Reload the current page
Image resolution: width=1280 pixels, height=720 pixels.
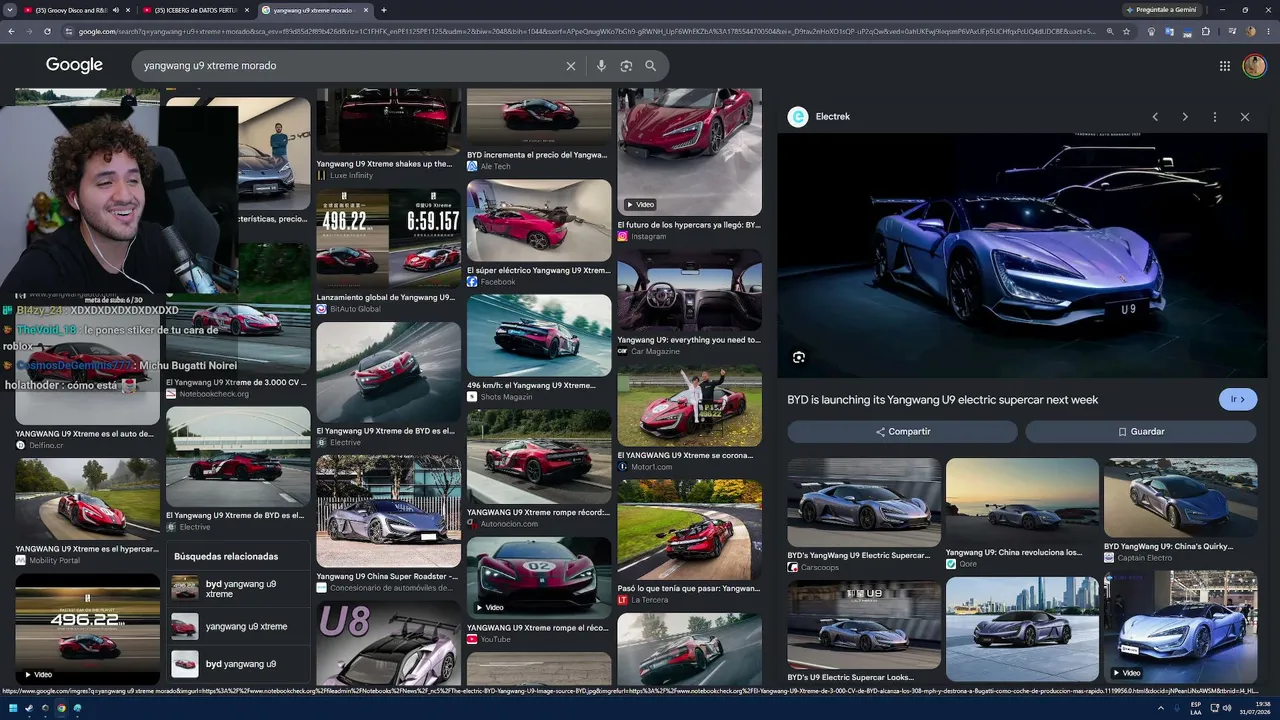pos(47,31)
